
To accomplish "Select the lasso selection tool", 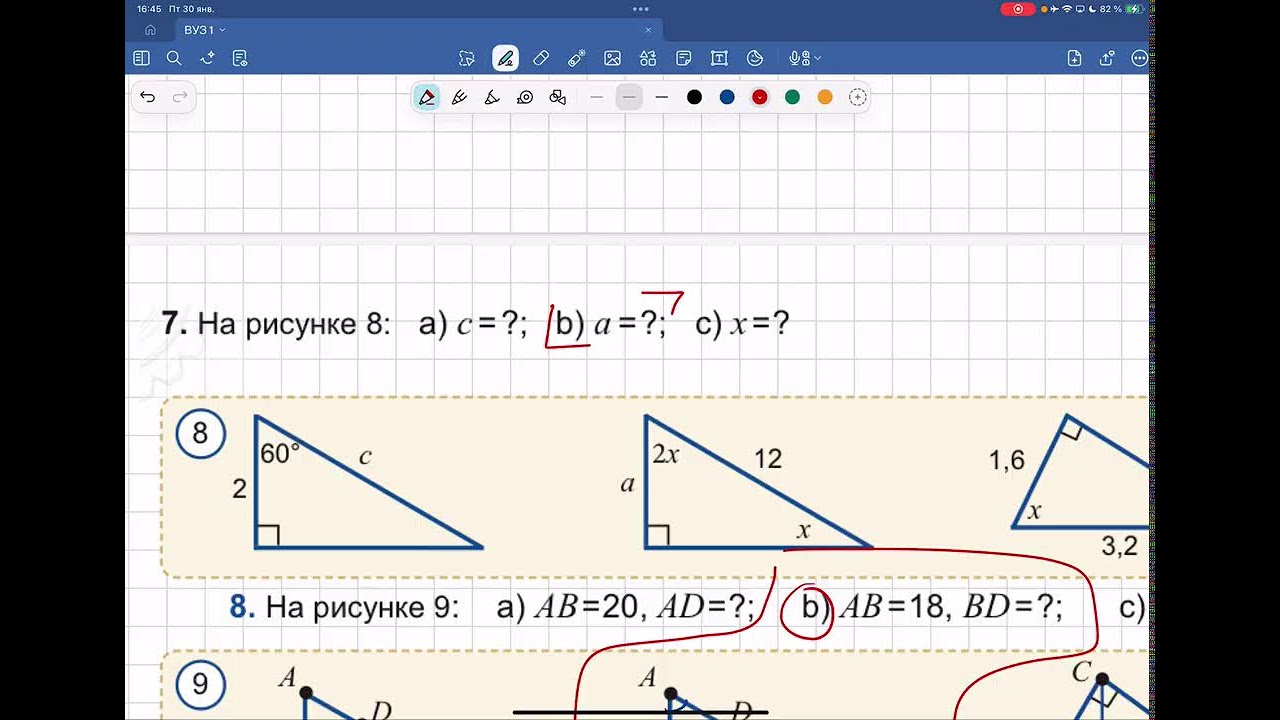I will [467, 58].
